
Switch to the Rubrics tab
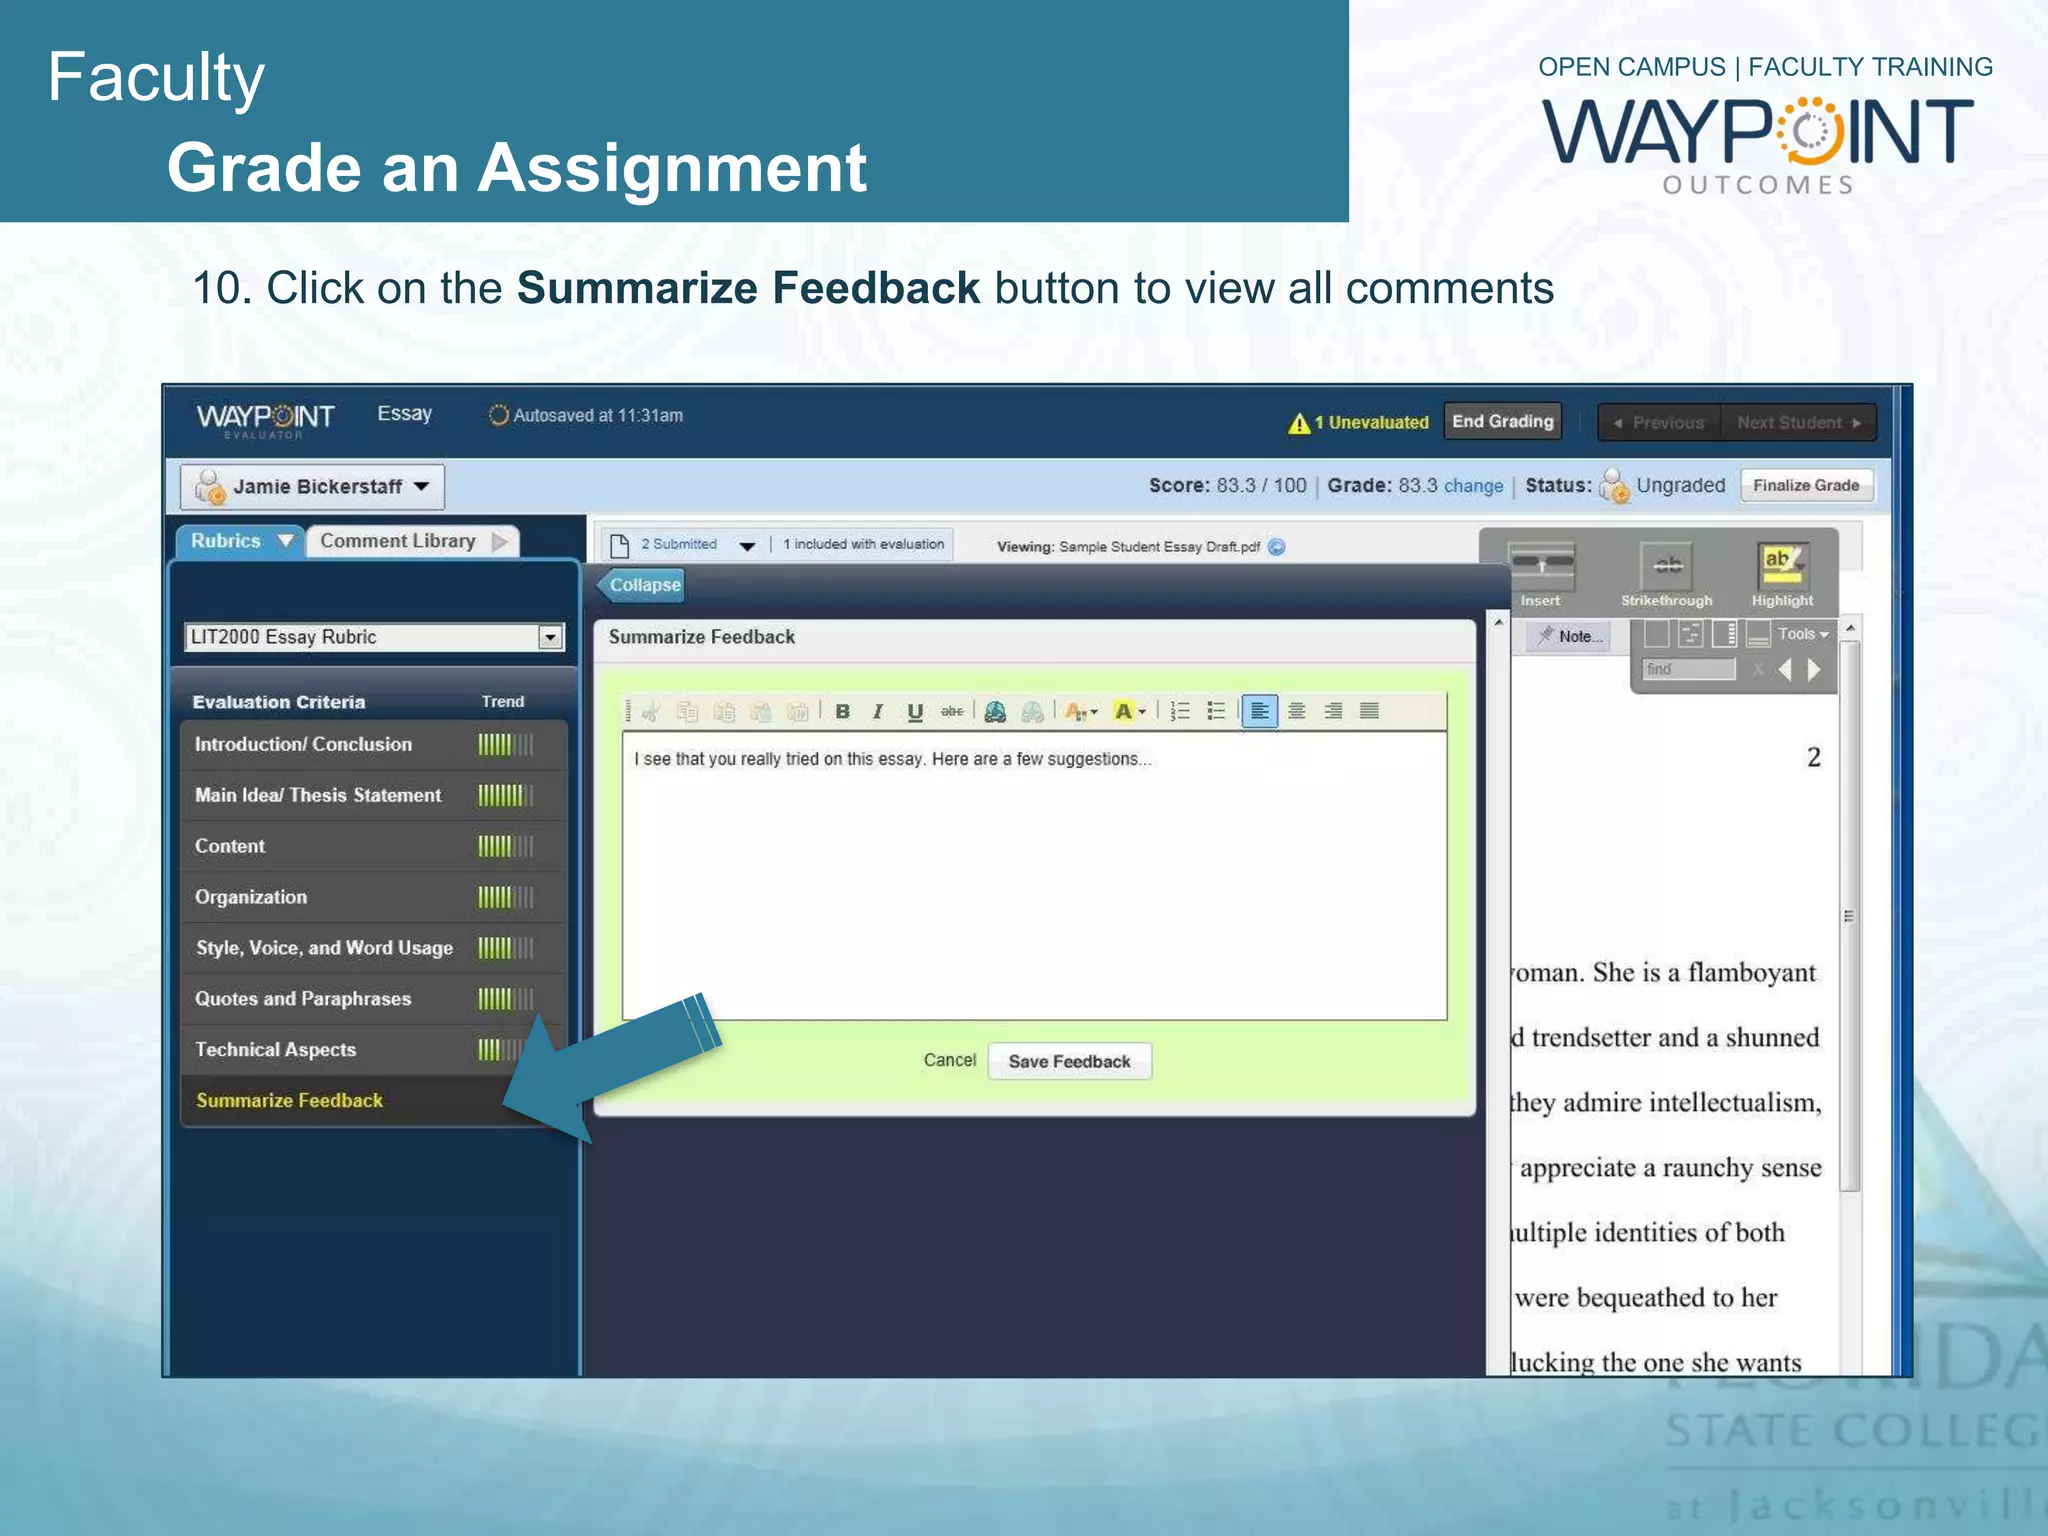(x=240, y=541)
